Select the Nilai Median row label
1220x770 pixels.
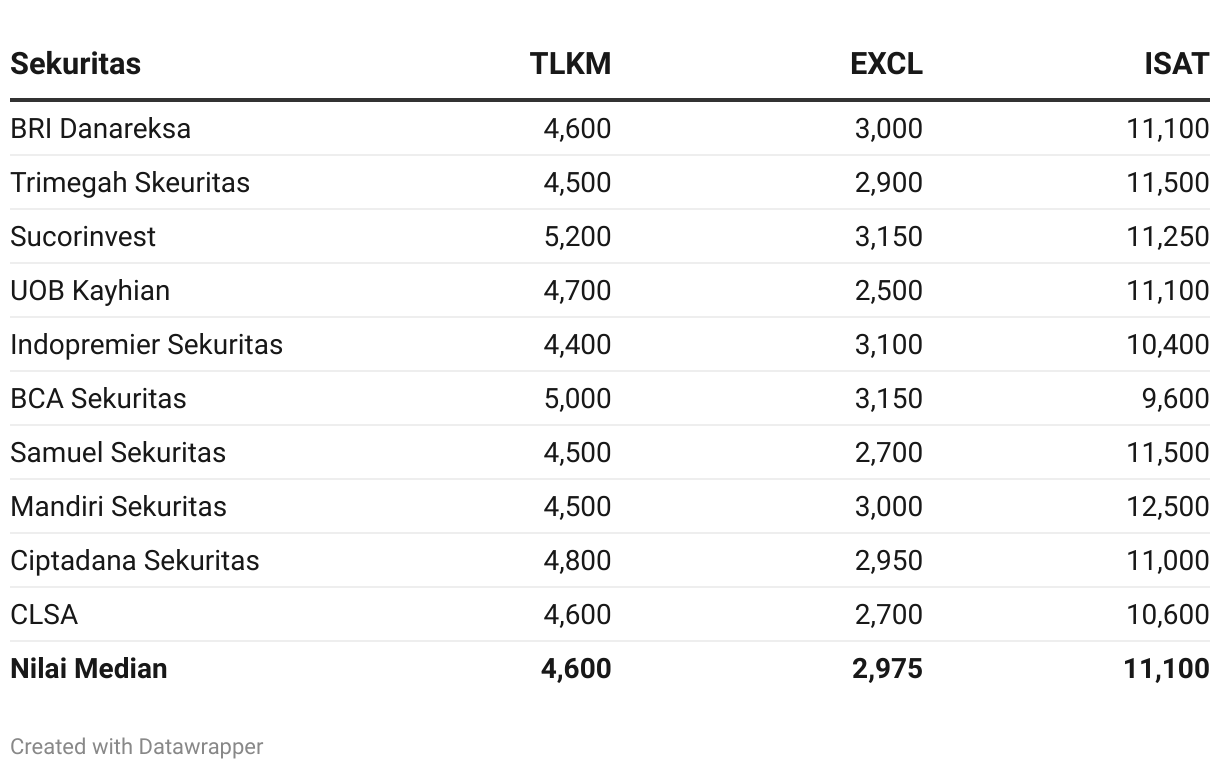pyautogui.click(x=89, y=668)
